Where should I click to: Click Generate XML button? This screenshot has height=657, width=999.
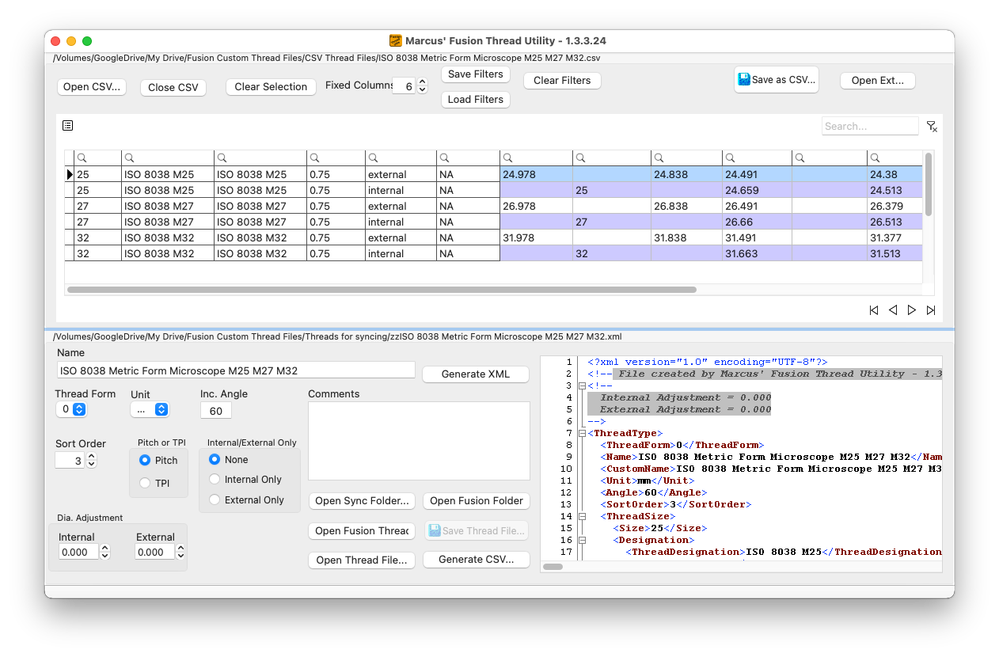475,374
